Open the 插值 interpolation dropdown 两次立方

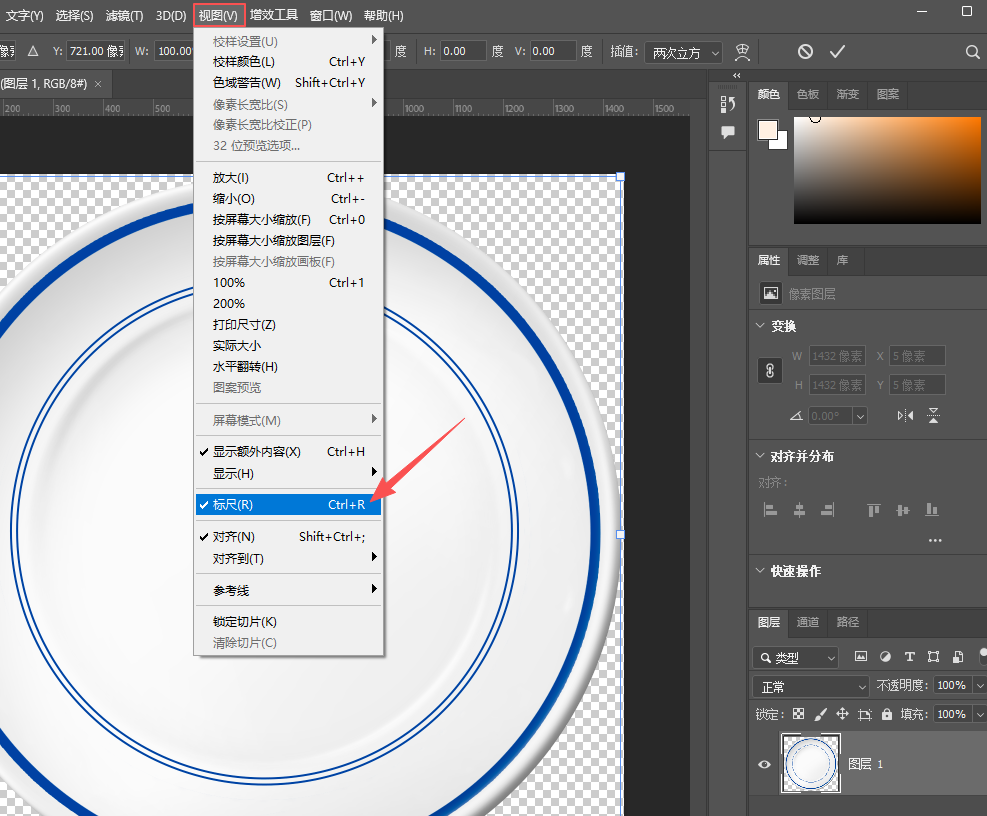pos(684,52)
